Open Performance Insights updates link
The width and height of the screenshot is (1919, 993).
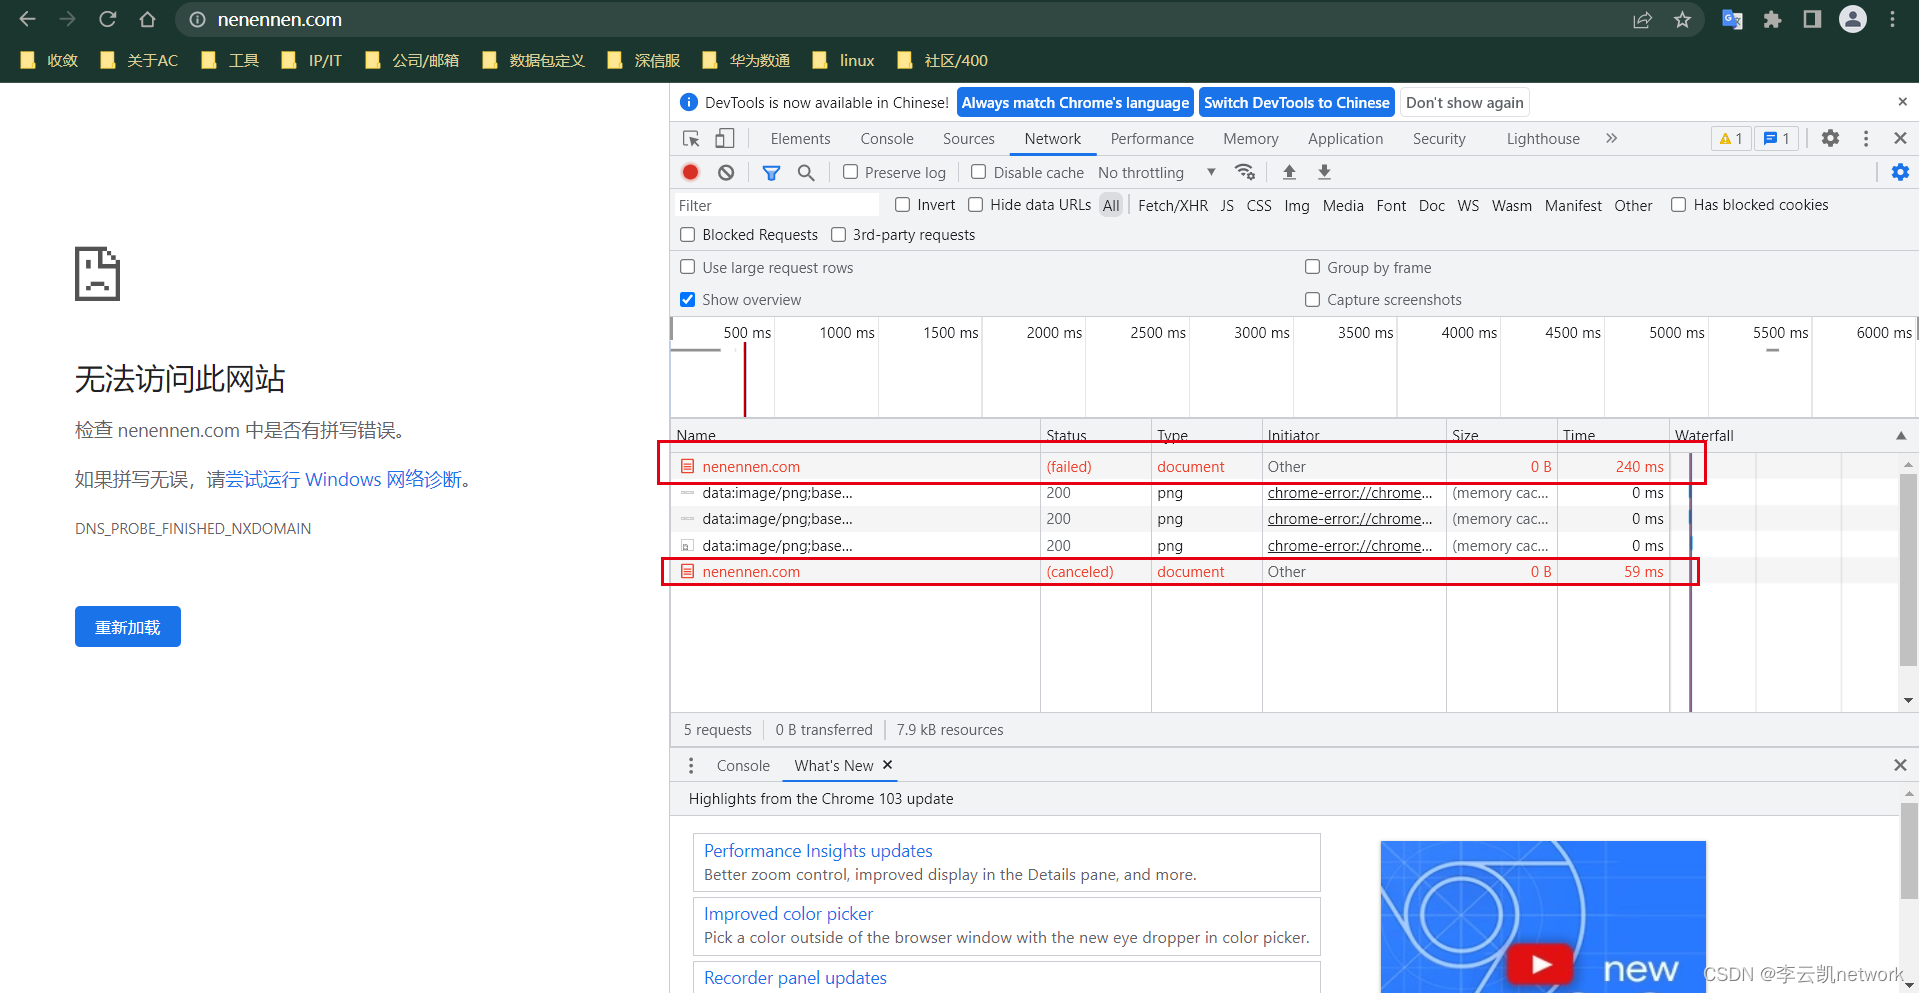point(818,851)
